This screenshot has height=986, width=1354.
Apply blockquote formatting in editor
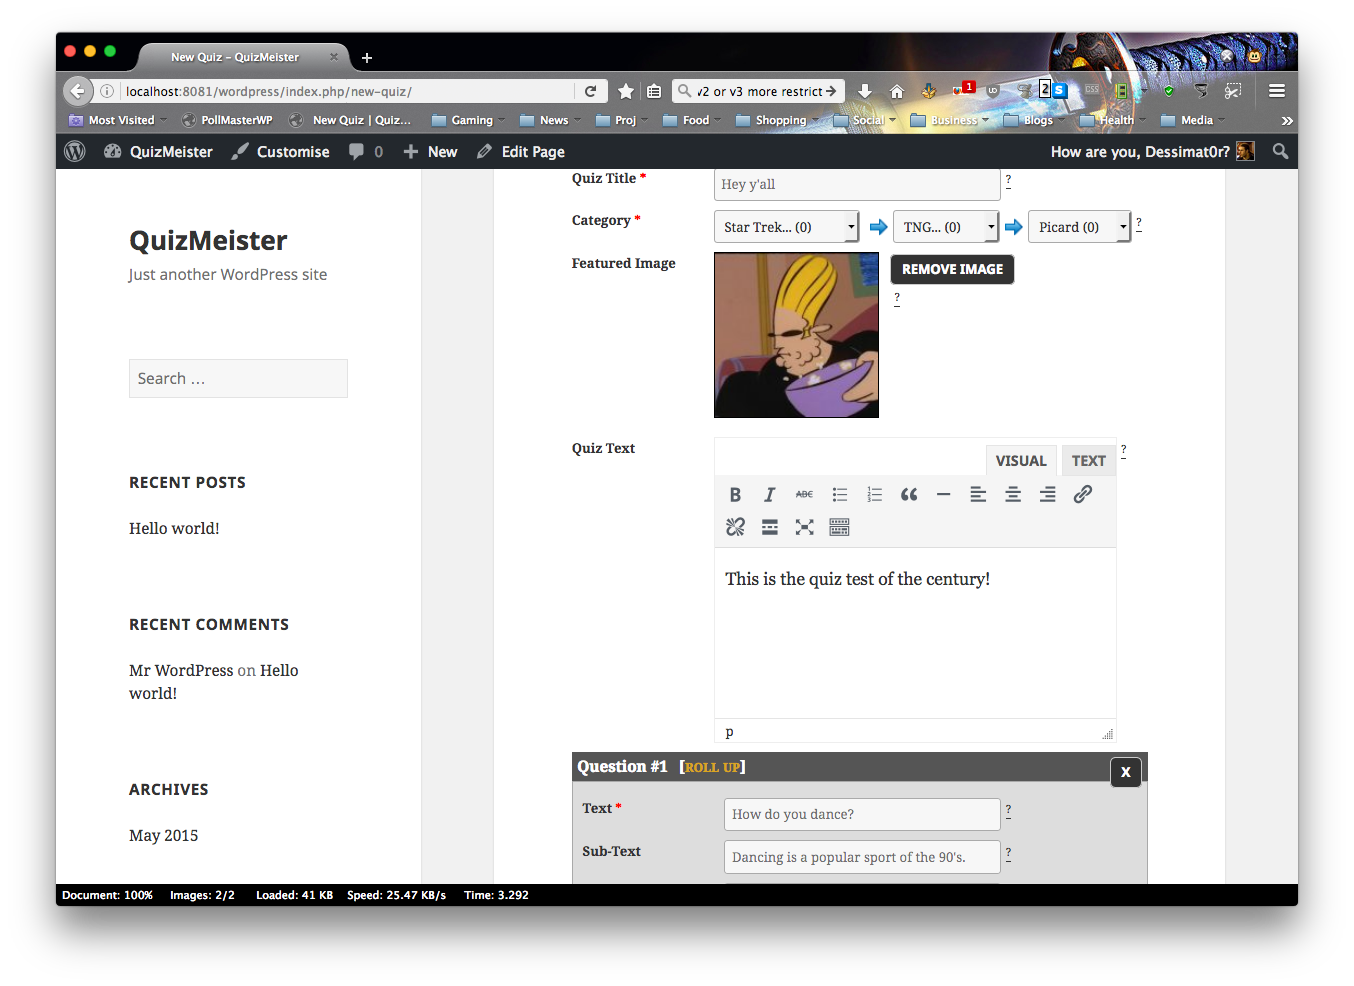coord(909,494)
